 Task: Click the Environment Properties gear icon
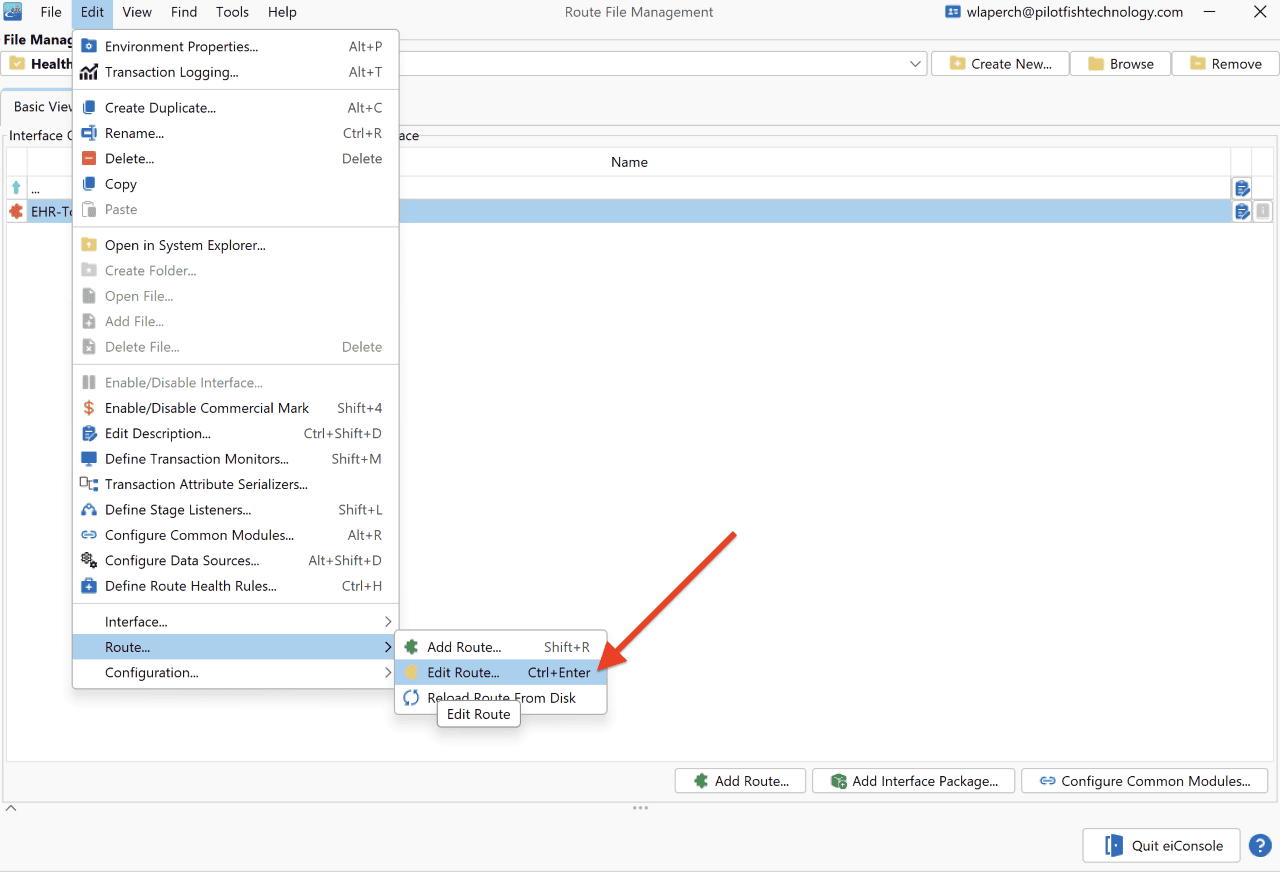point(89,47)
